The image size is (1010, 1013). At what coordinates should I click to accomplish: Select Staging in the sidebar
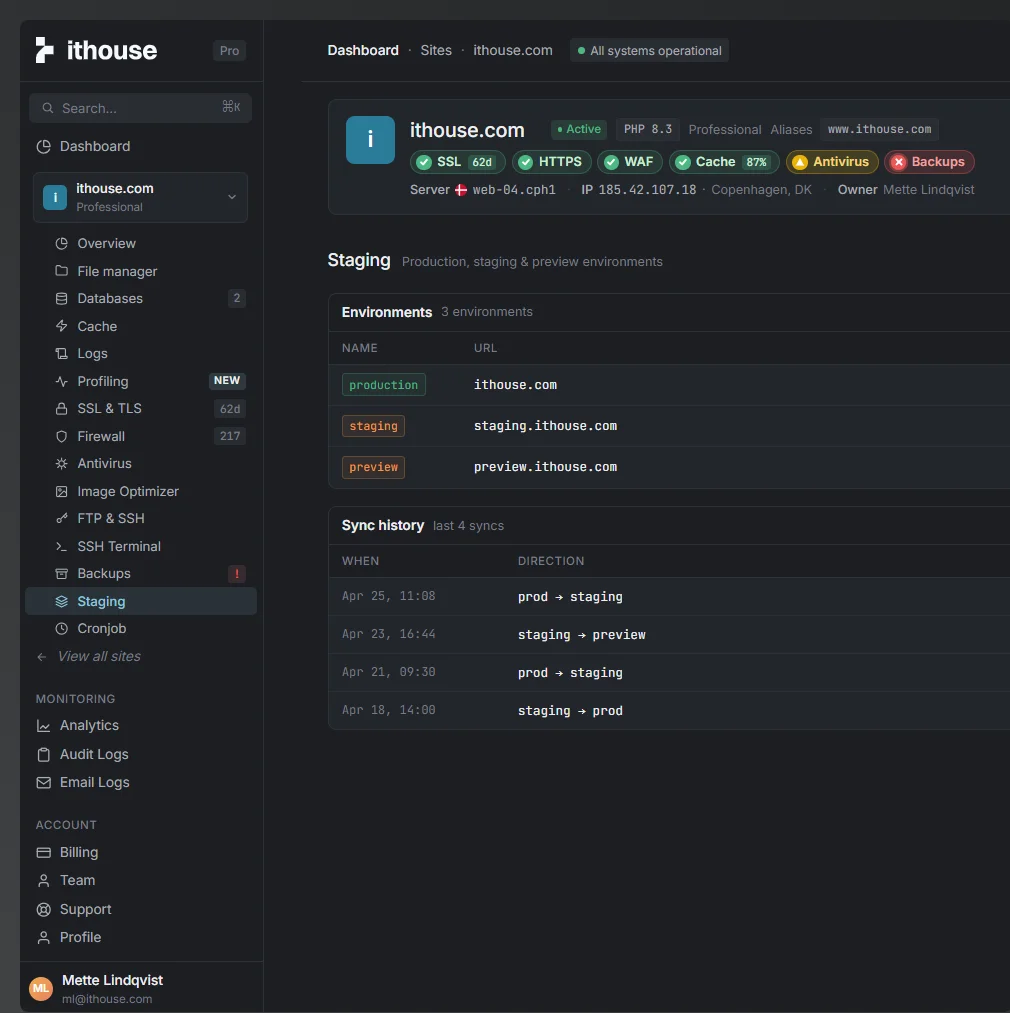pos(140,601)
